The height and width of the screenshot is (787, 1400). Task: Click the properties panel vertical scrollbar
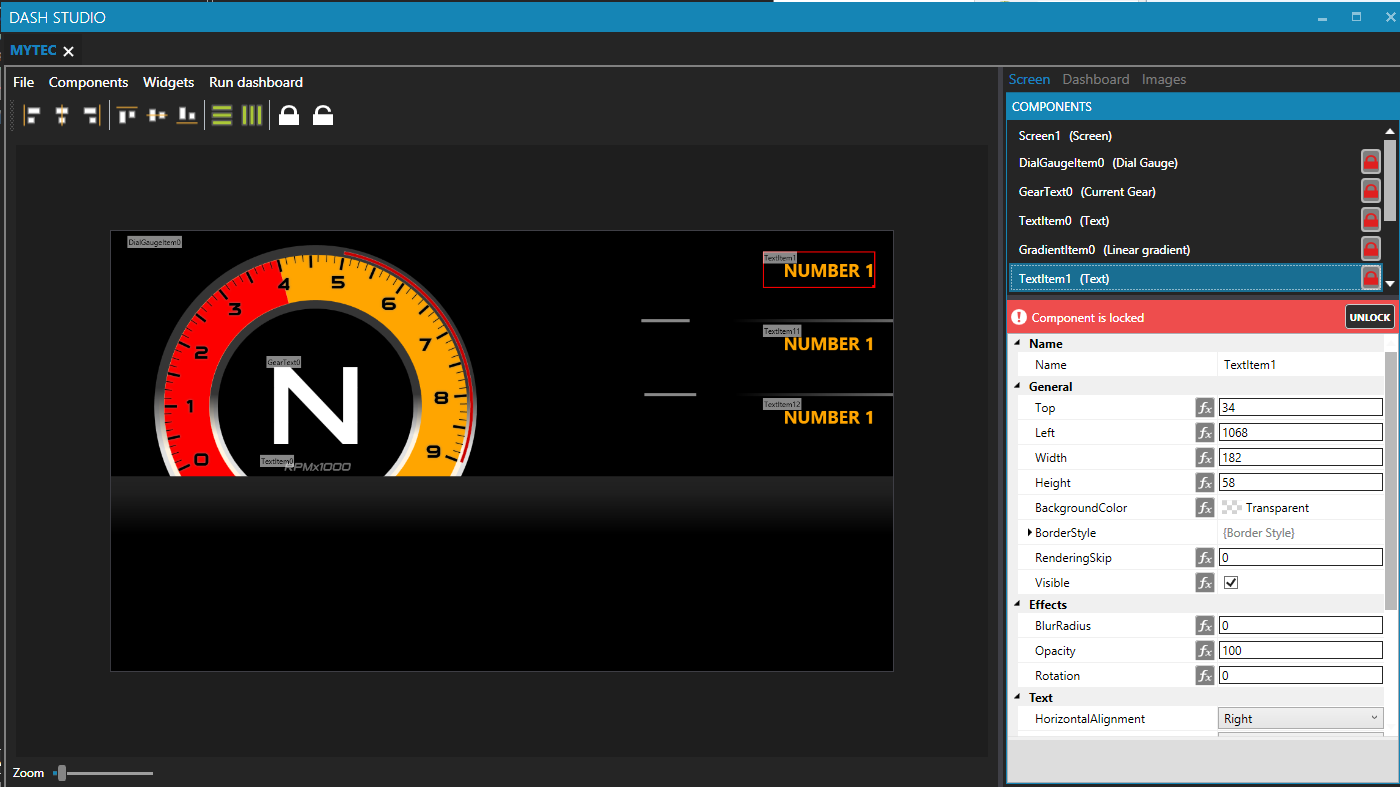(x=1391, y=480)
